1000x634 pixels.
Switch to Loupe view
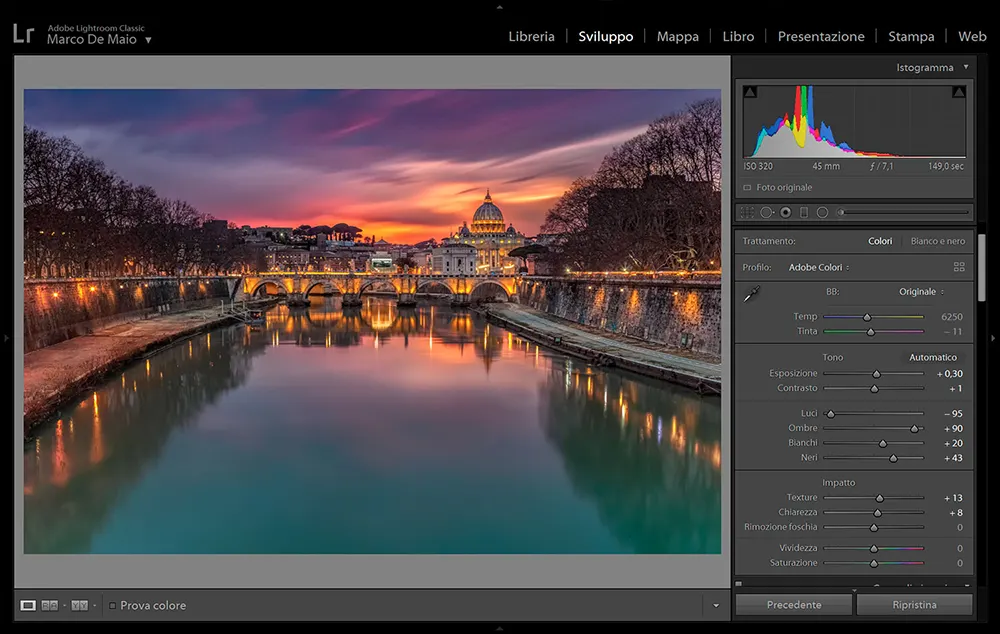point(29,604)
